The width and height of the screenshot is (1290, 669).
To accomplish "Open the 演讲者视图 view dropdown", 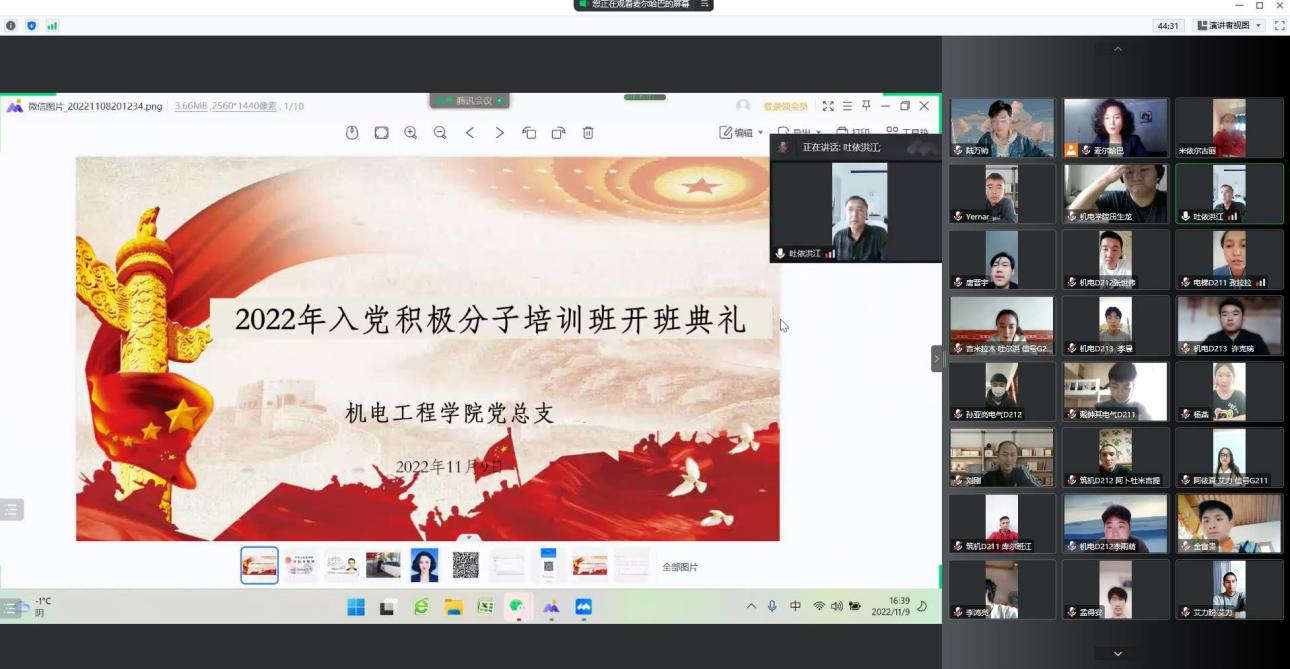I will coord(1229,25).
